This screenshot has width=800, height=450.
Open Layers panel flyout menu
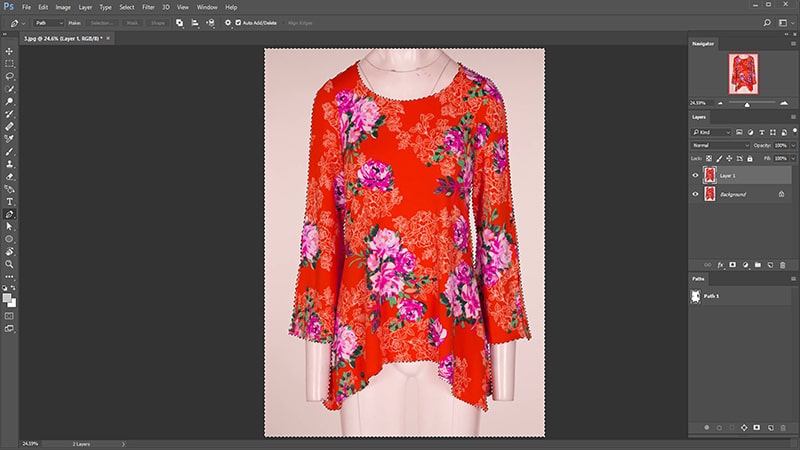coord(793,117)
